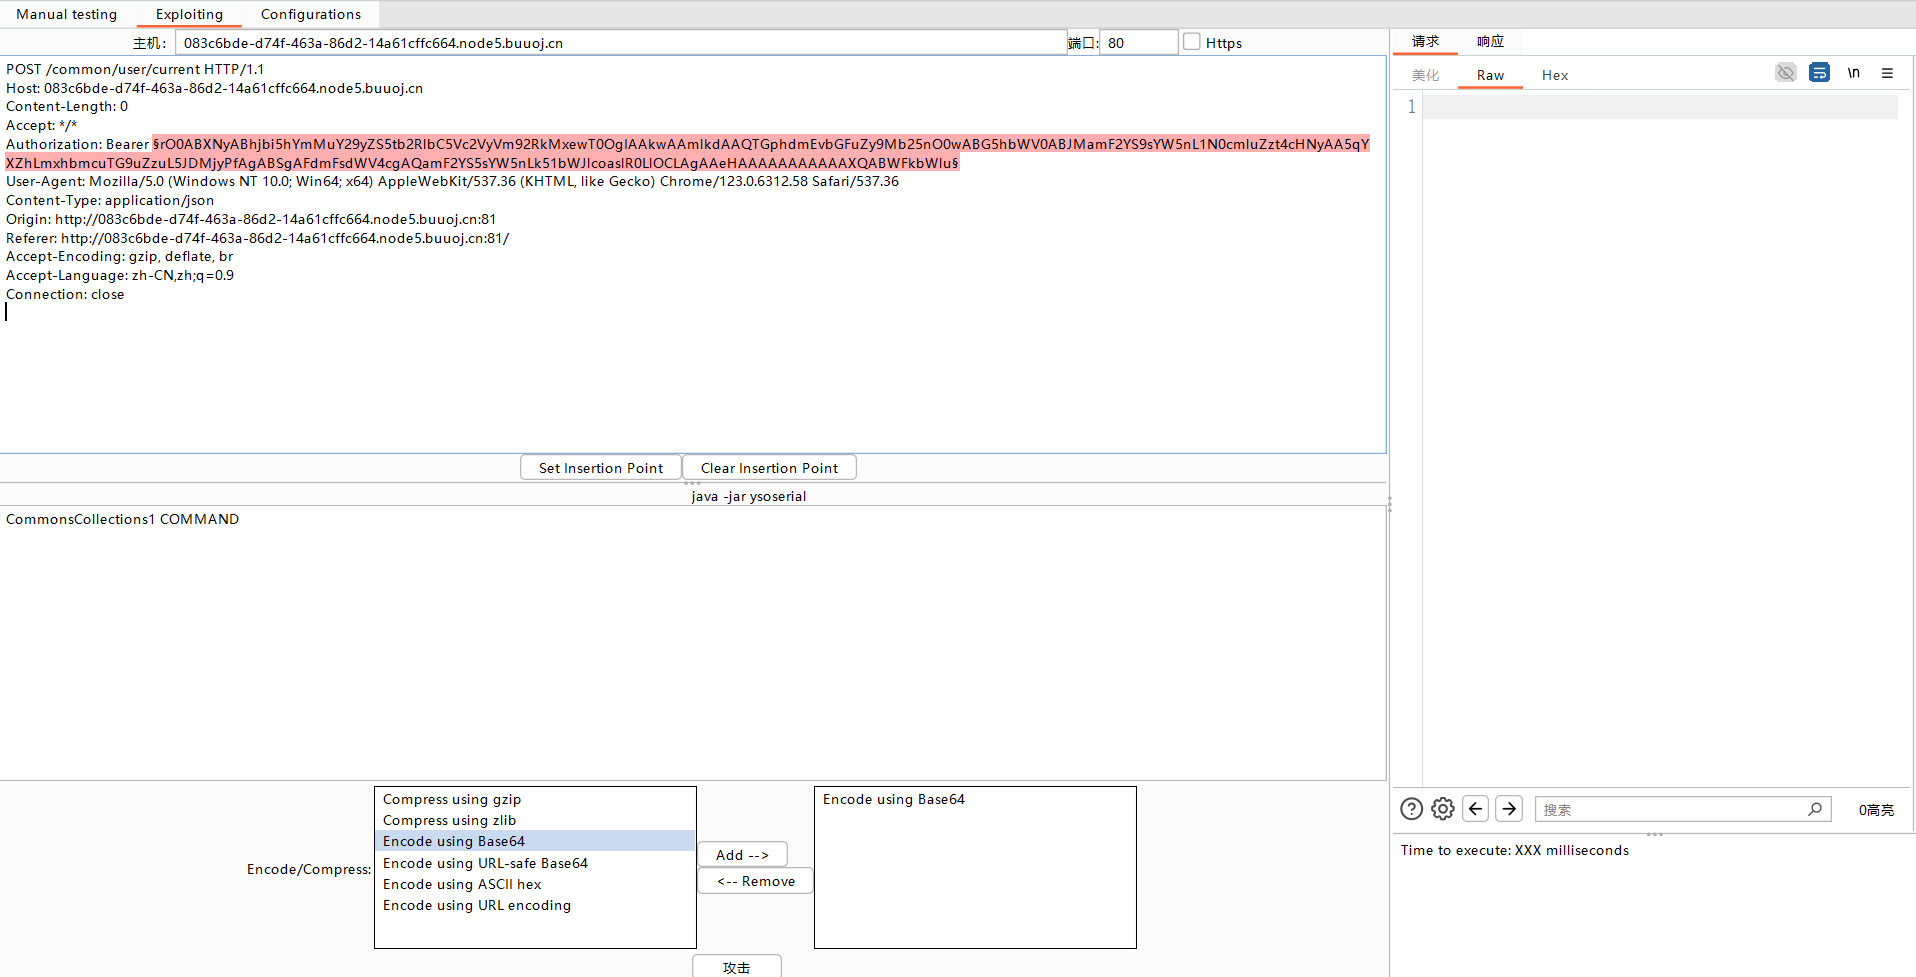Go to previous match with left arrow
The width and height of the screenshot is (1916, 977).
point(1475,809)
